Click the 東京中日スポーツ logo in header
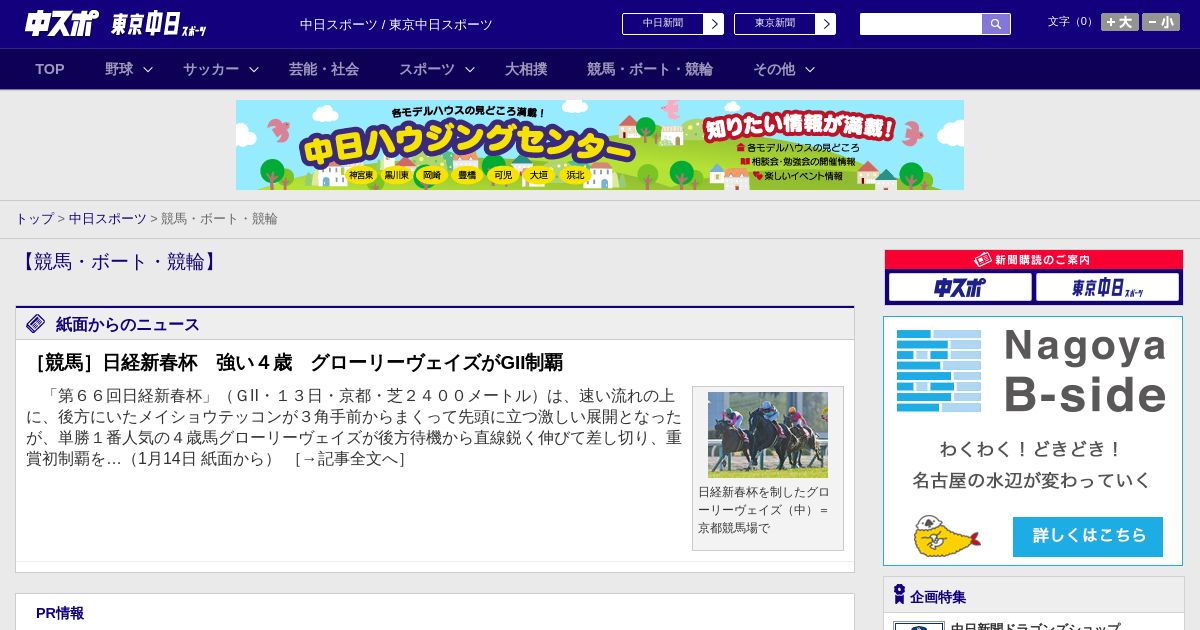The image size is (1200, 630). (x=159, y=24)
